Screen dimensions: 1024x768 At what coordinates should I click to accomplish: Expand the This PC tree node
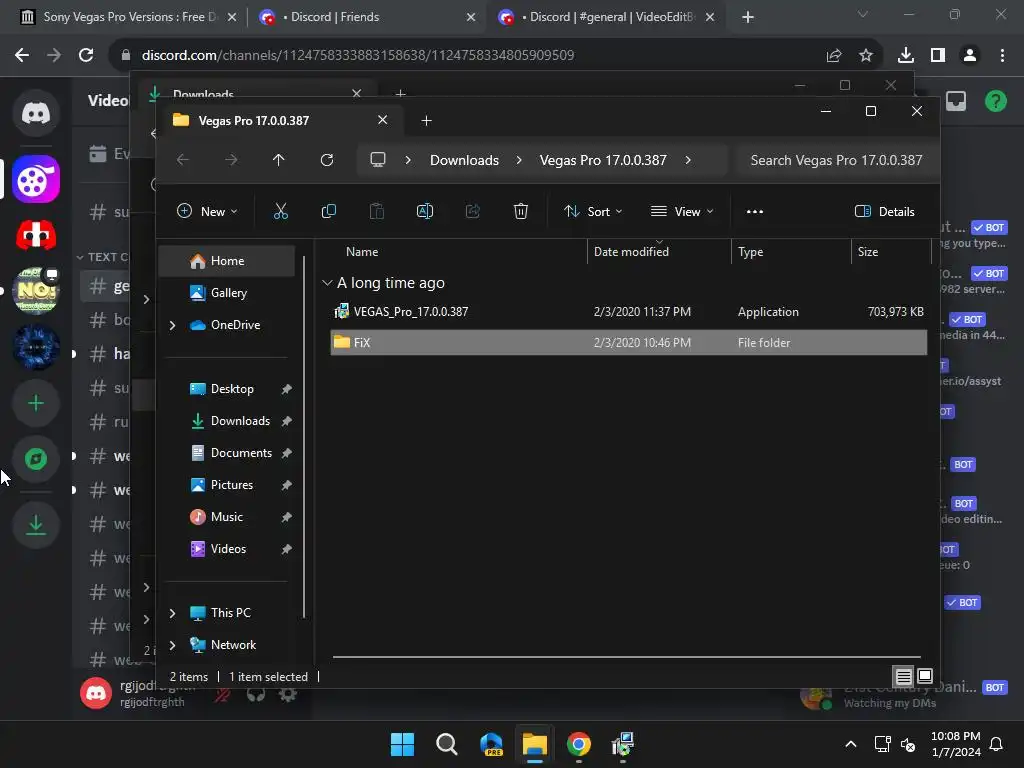172,613
